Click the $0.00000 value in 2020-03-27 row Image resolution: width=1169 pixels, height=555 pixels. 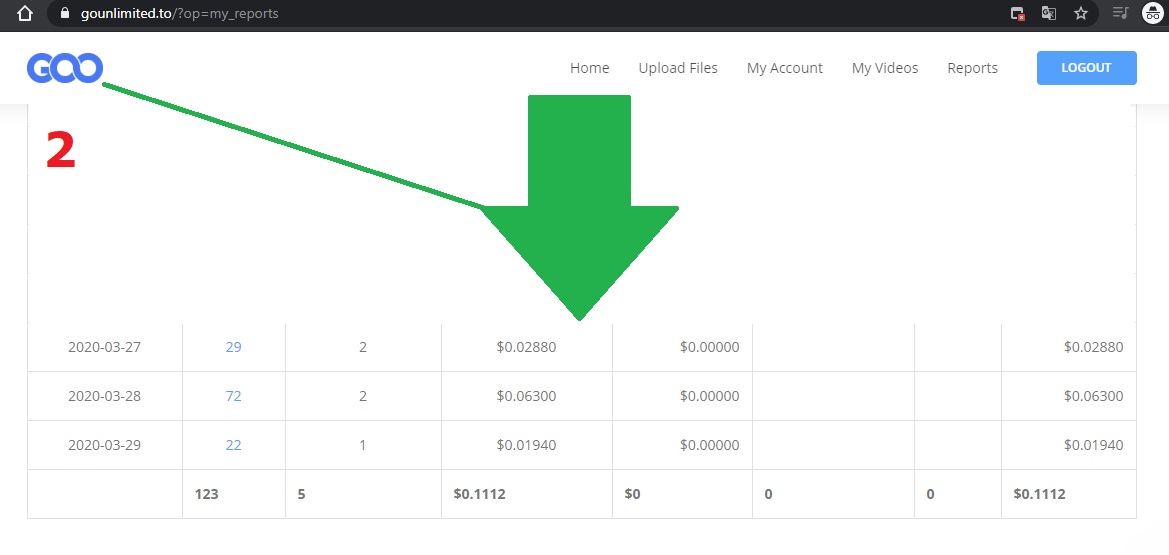tap(709, 347)
